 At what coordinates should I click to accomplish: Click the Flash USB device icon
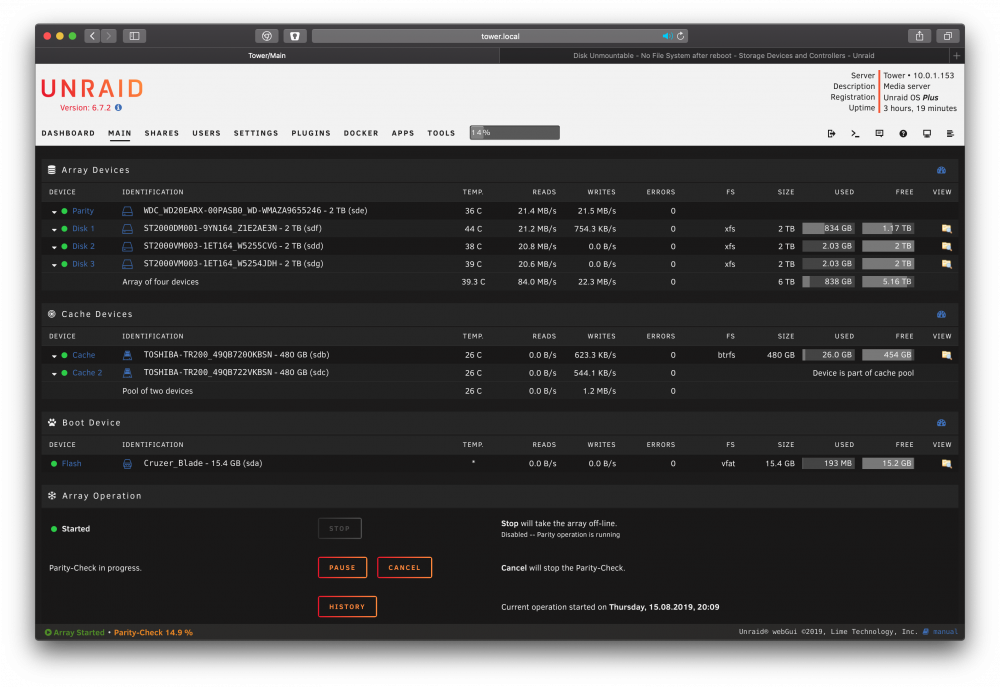coord(128,464)
